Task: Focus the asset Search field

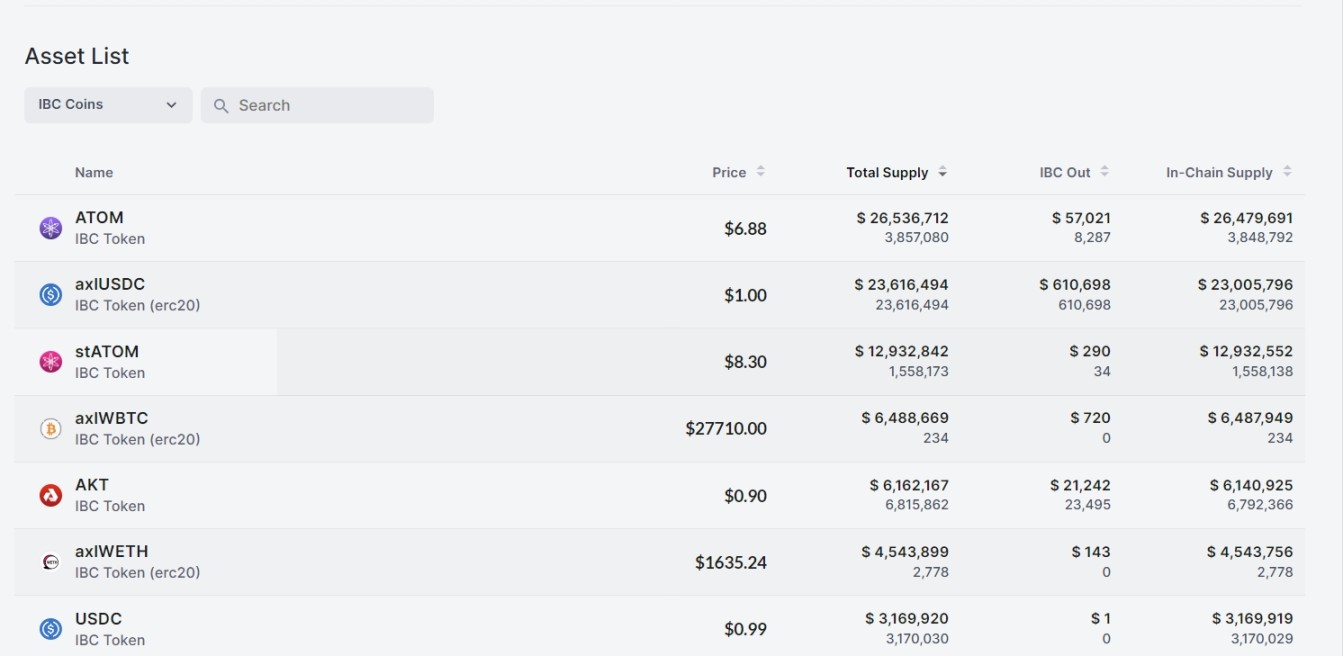Action: tap(330, 105)
